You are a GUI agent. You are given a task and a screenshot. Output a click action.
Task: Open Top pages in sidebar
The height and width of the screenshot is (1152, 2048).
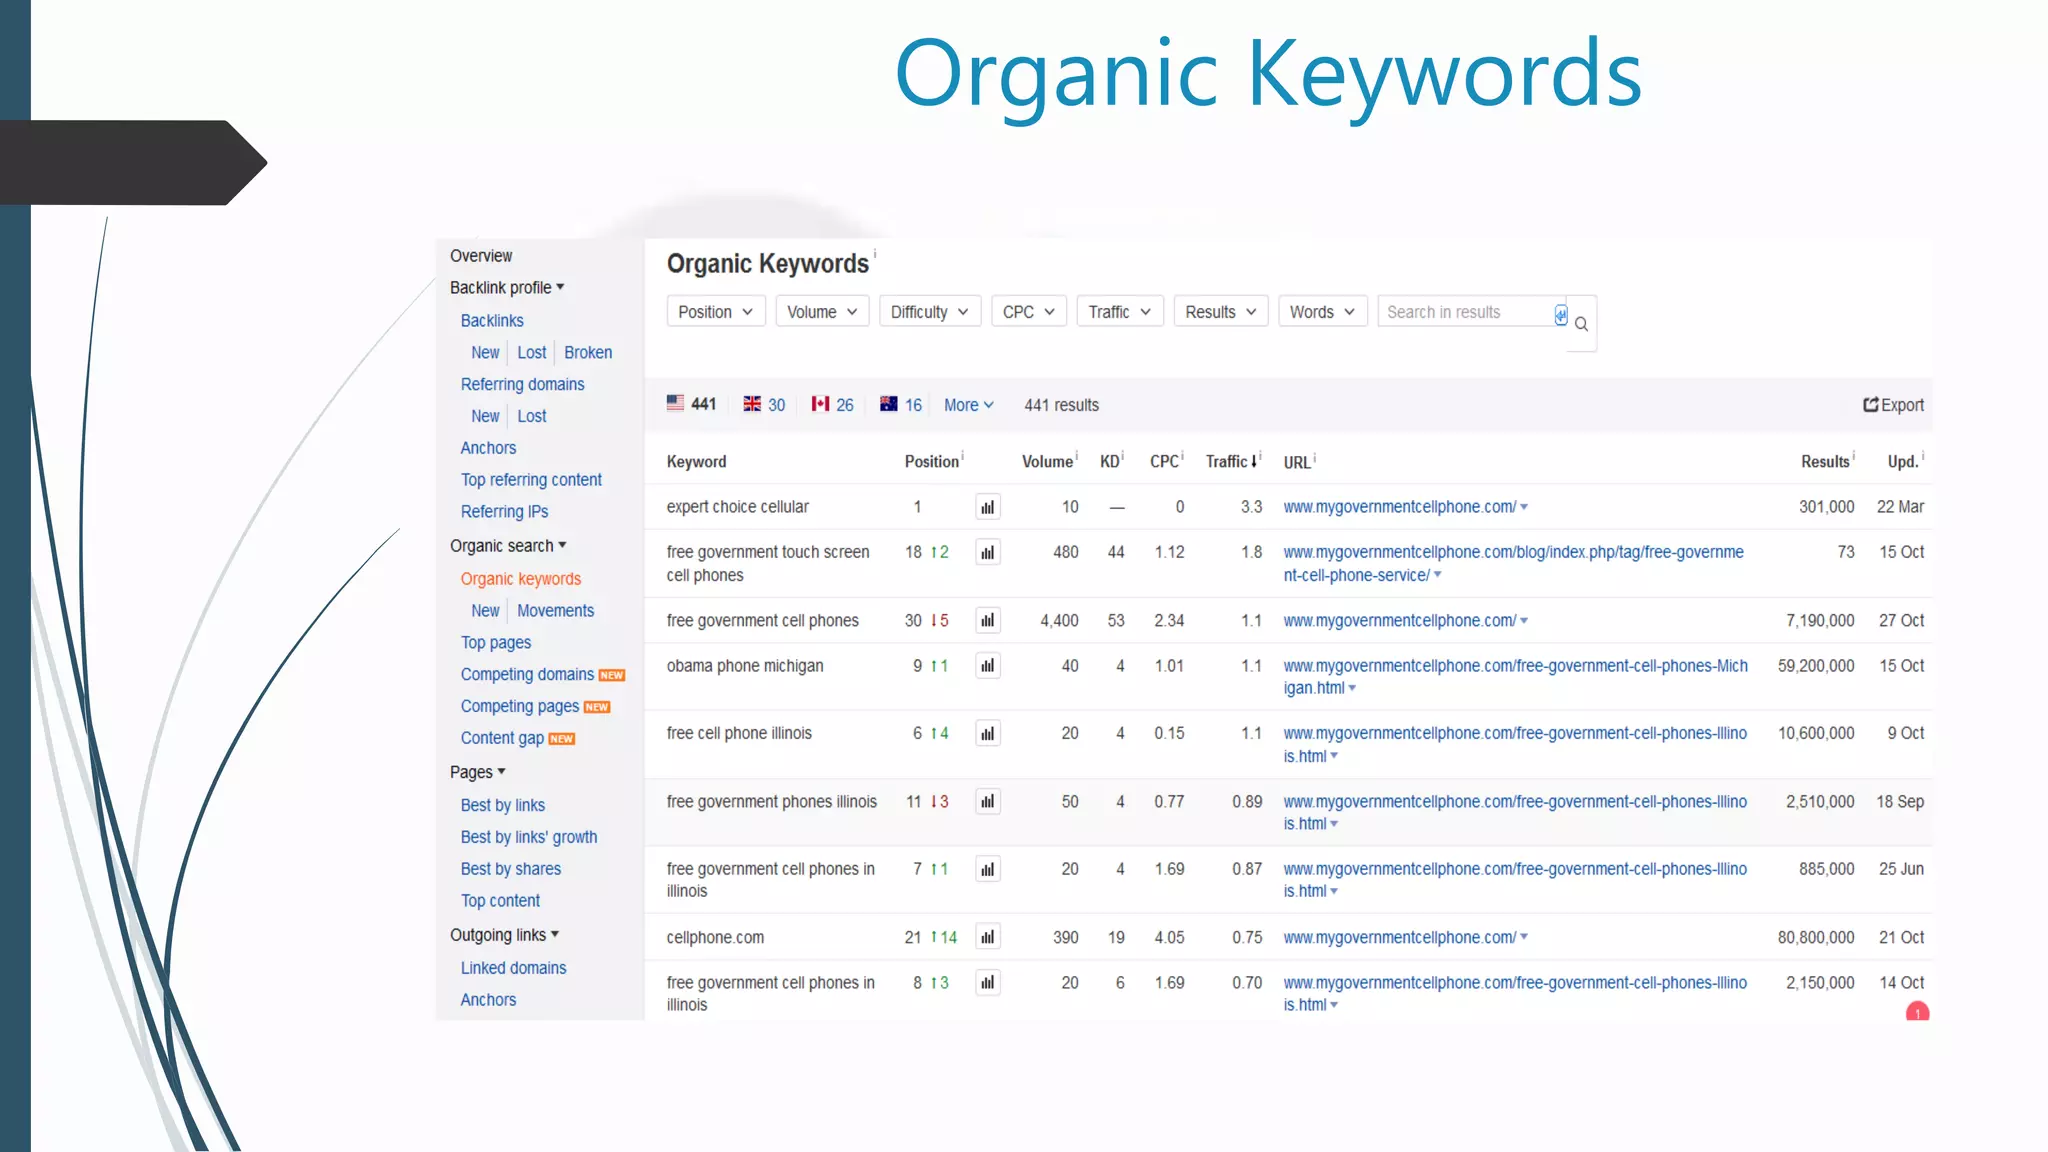496,643
